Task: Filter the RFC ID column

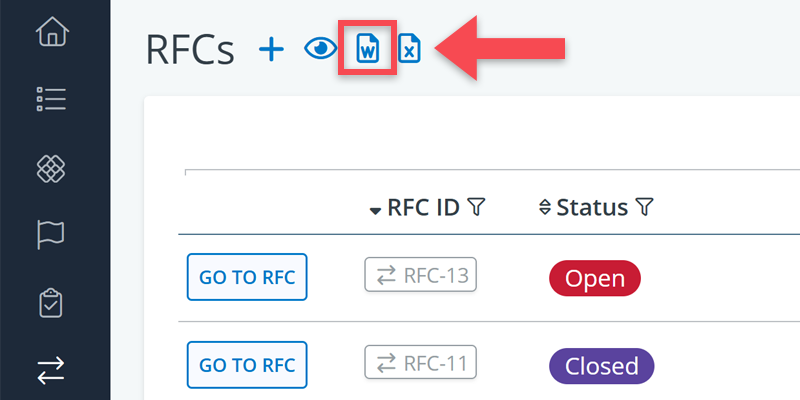Action: click(x=476, y=208)
